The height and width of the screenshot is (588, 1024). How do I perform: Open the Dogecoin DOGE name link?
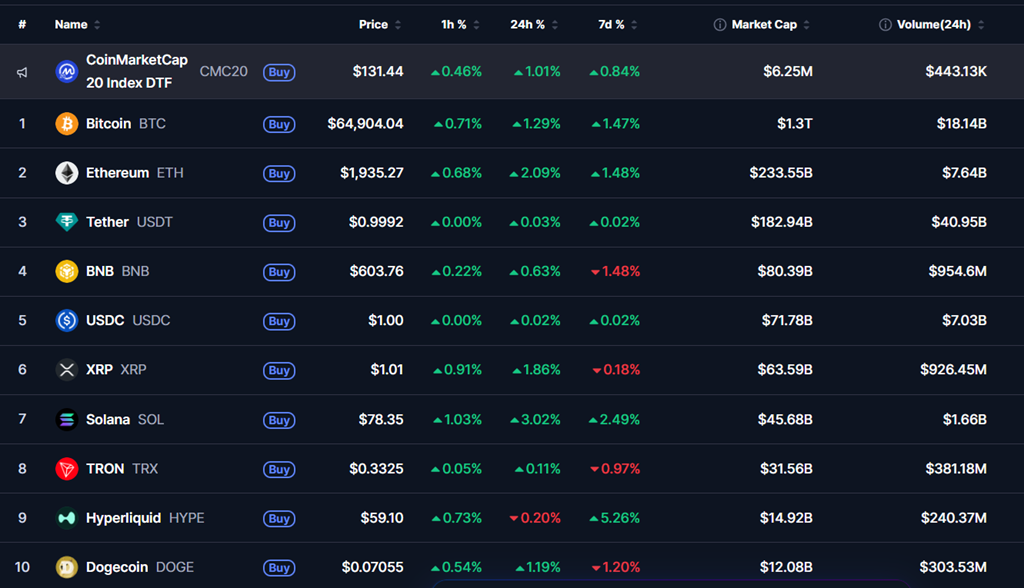[x=140, y=567]
